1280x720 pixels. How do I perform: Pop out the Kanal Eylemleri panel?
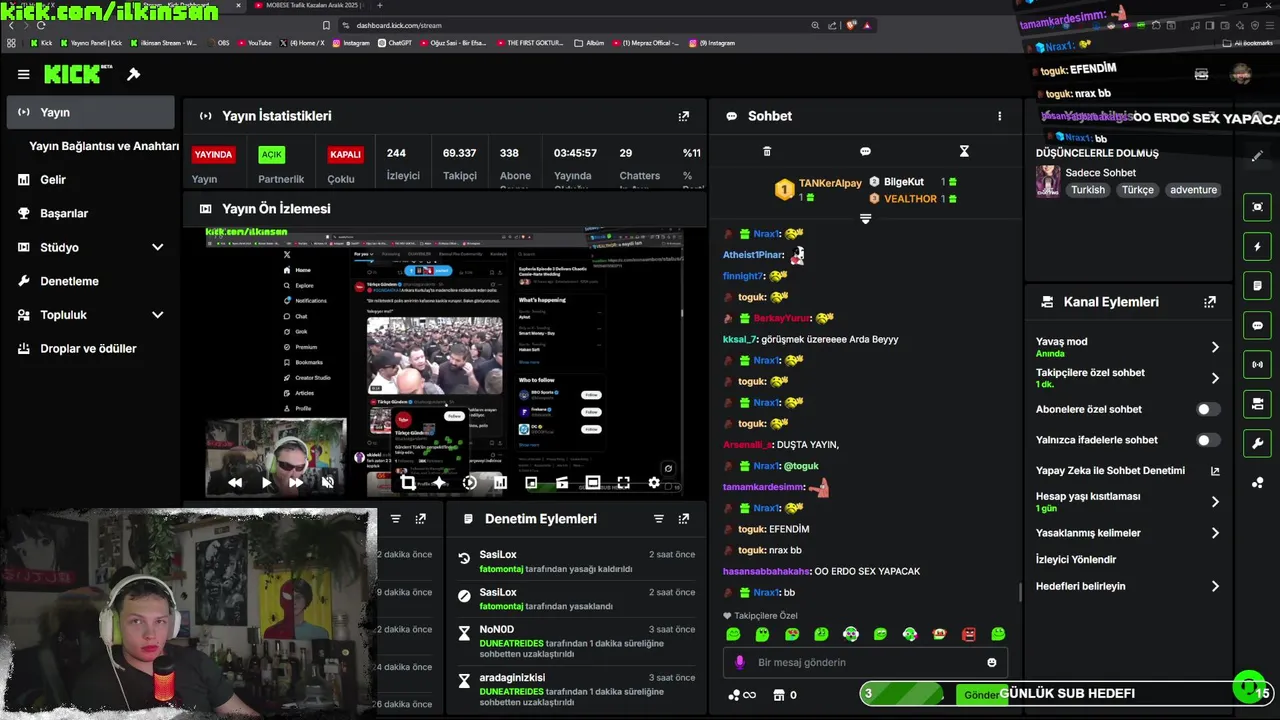pos(1210,302)
